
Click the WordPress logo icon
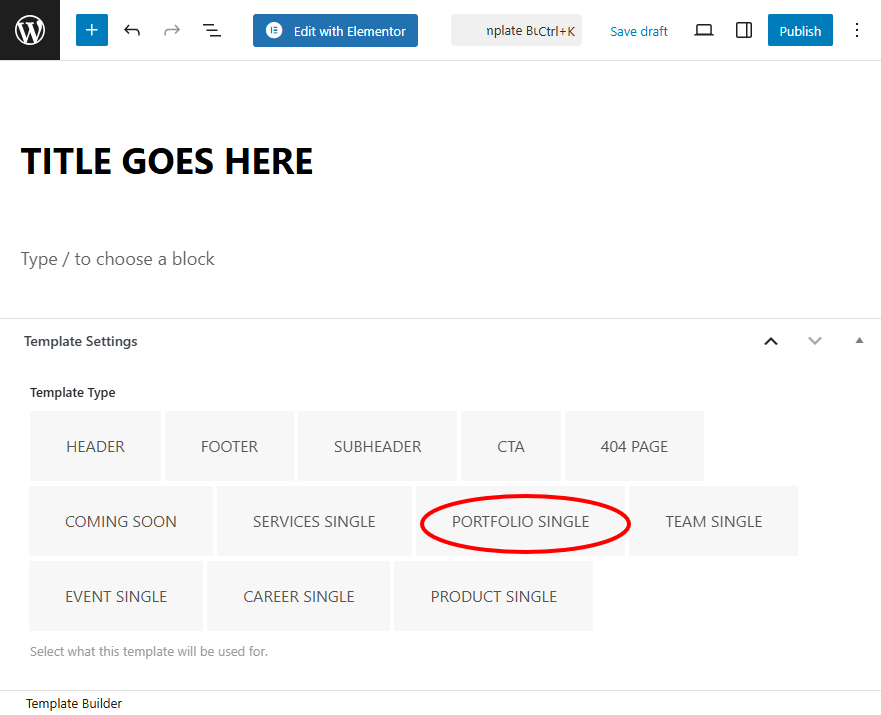[30, 30]
